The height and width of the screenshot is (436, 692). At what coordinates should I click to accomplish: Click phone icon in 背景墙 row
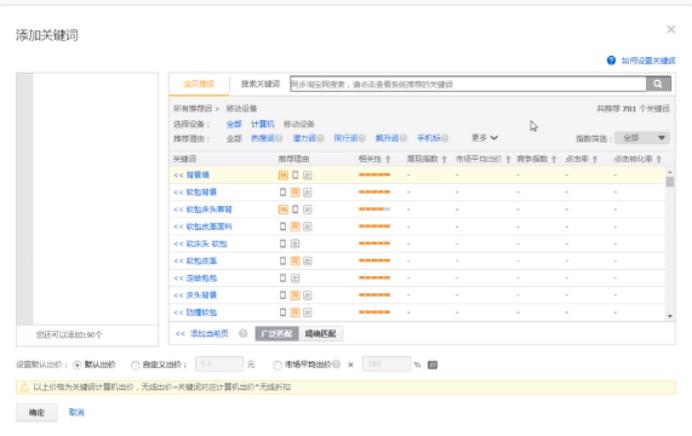tap(295, 175)
